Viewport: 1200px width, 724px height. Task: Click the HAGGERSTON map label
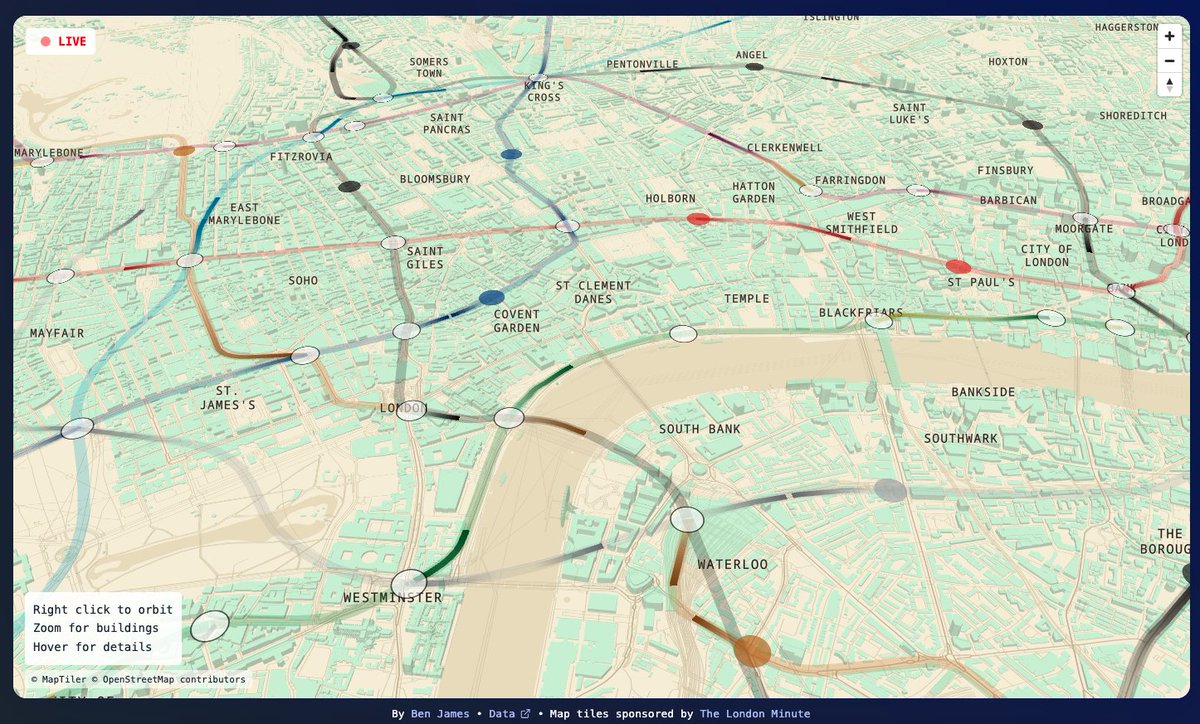click(x=1125, y=28)
